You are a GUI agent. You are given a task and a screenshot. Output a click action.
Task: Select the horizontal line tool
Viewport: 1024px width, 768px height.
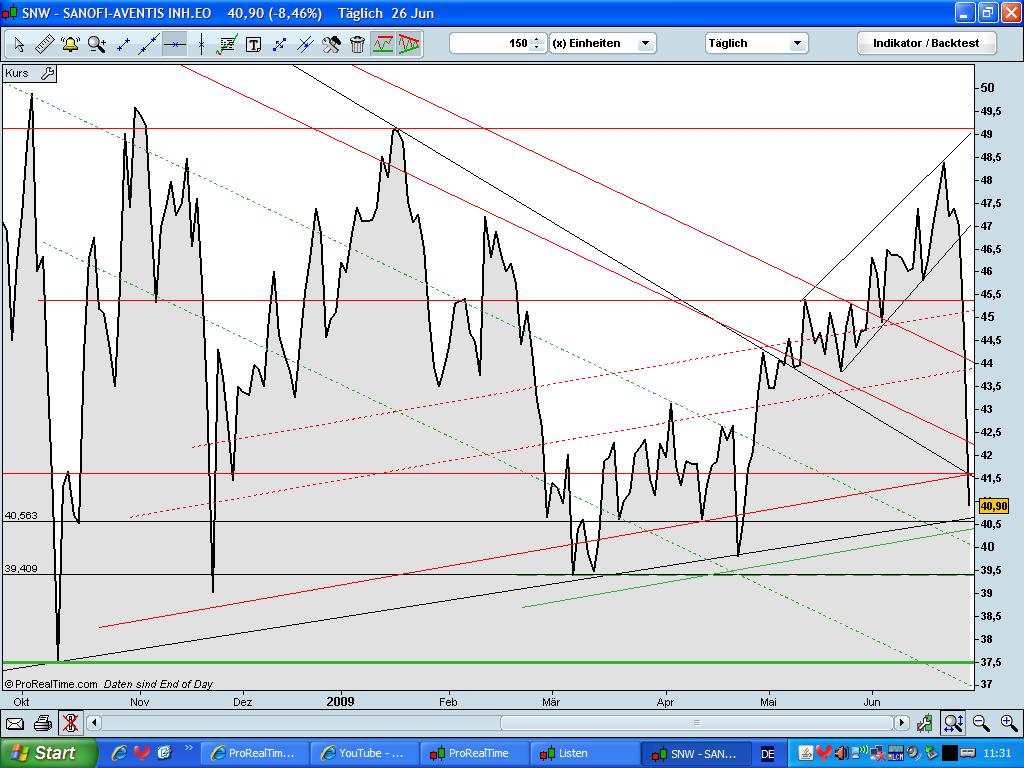(174, 44)
